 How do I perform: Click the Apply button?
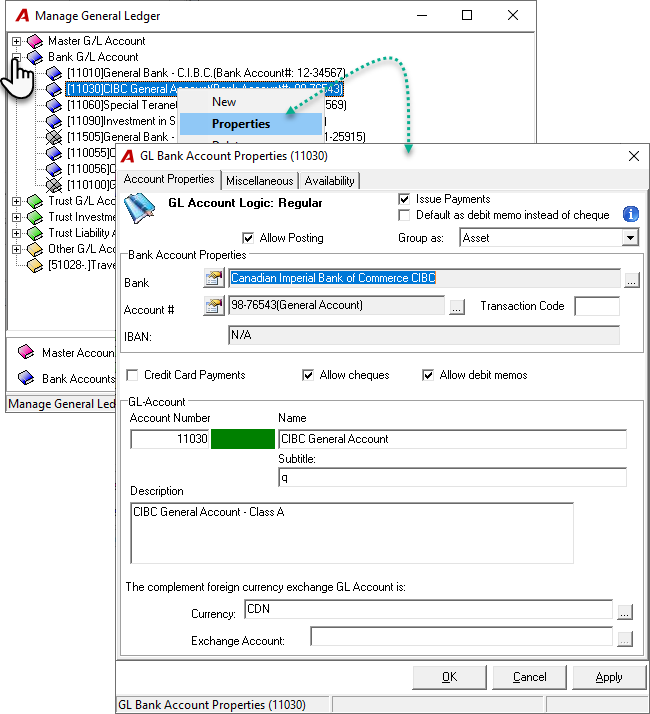pyautogui.click(x=609, y=677)
